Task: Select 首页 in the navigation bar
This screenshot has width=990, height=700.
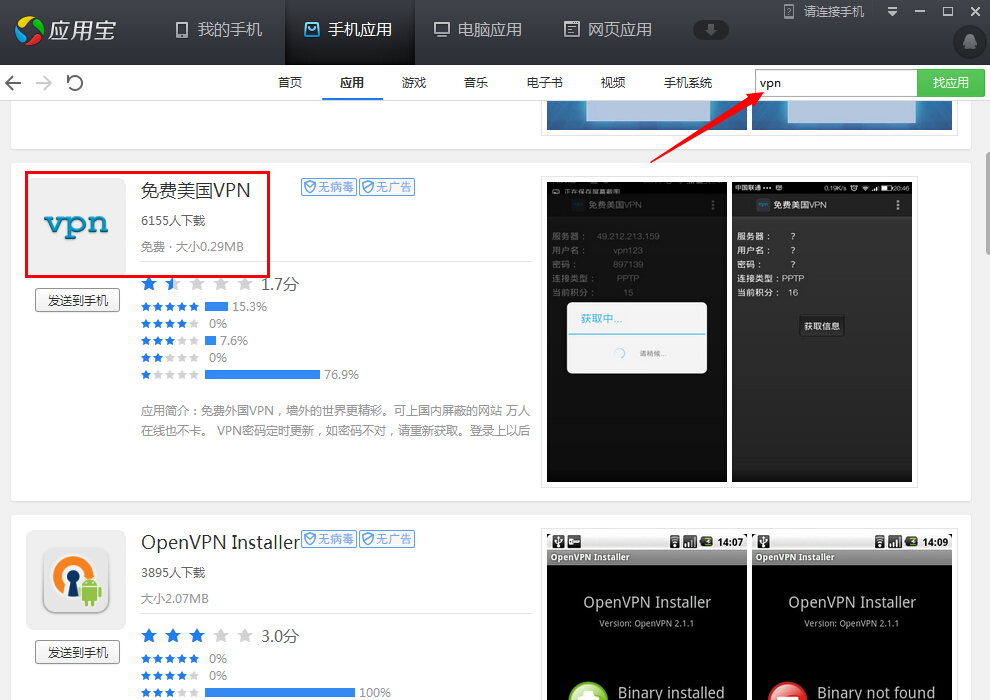Action: pos(290,83)
